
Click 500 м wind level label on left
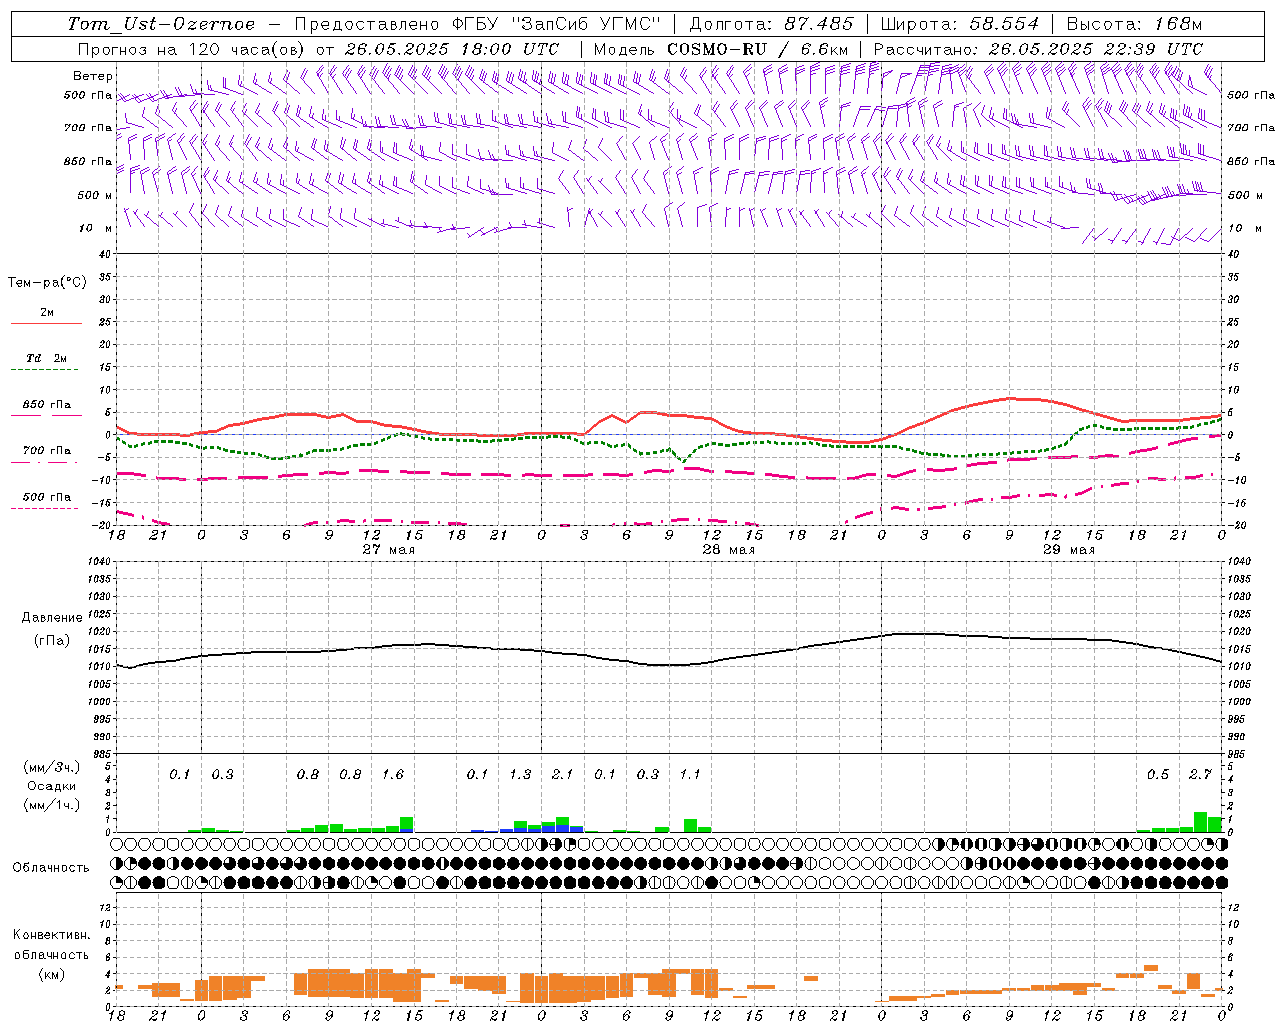[x=95, y=195]
